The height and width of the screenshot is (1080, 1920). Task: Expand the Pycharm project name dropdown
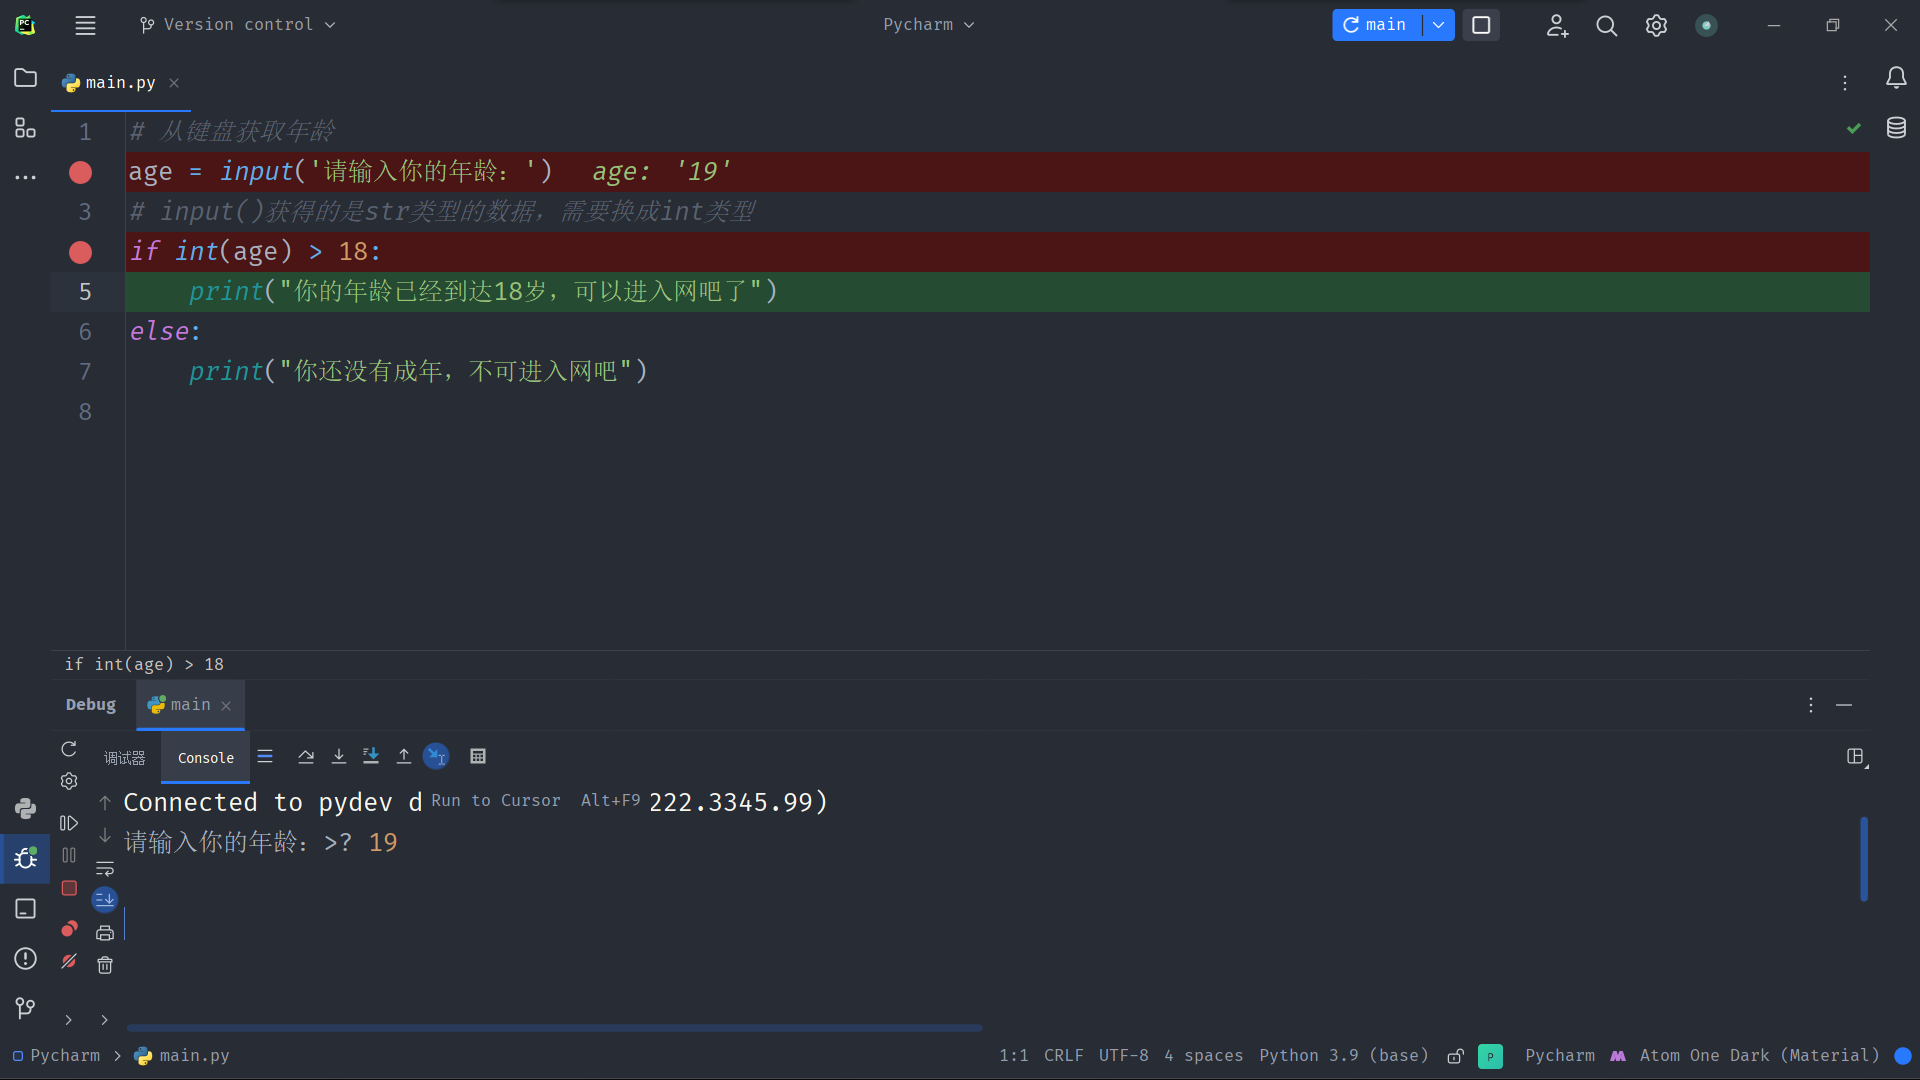[x=928, y=25]
